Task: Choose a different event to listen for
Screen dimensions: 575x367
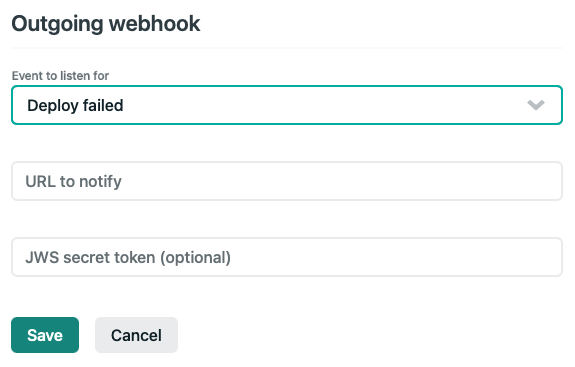Action: click(x=287, y=105)
